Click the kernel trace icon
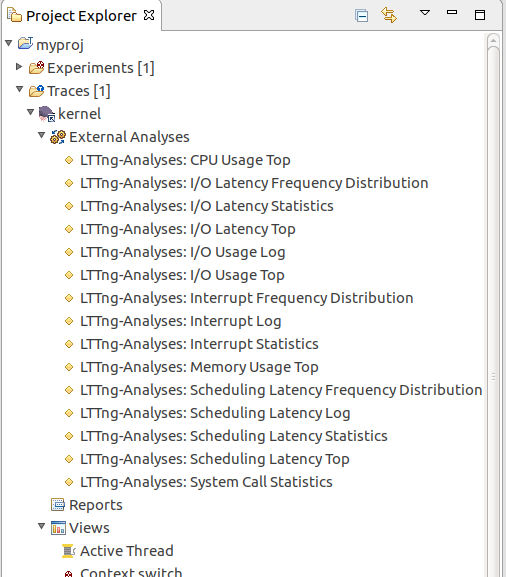Viewport: 506px width, 577px height. click(x=47, y=114)
